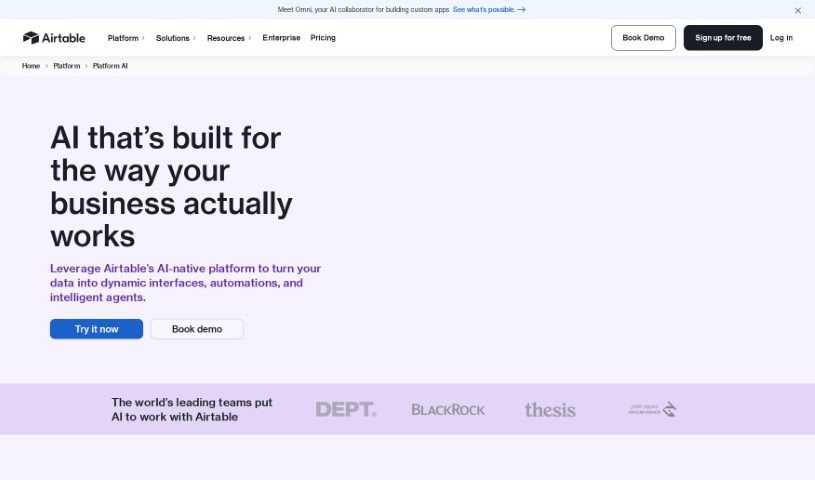Open the Pricing page from the nav
This screenshot has width=815, height=480.
[x=323, y=38]
